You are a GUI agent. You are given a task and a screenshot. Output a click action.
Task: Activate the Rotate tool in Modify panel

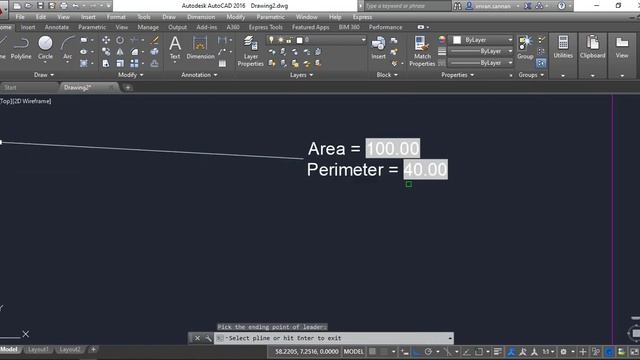point(120,40)
